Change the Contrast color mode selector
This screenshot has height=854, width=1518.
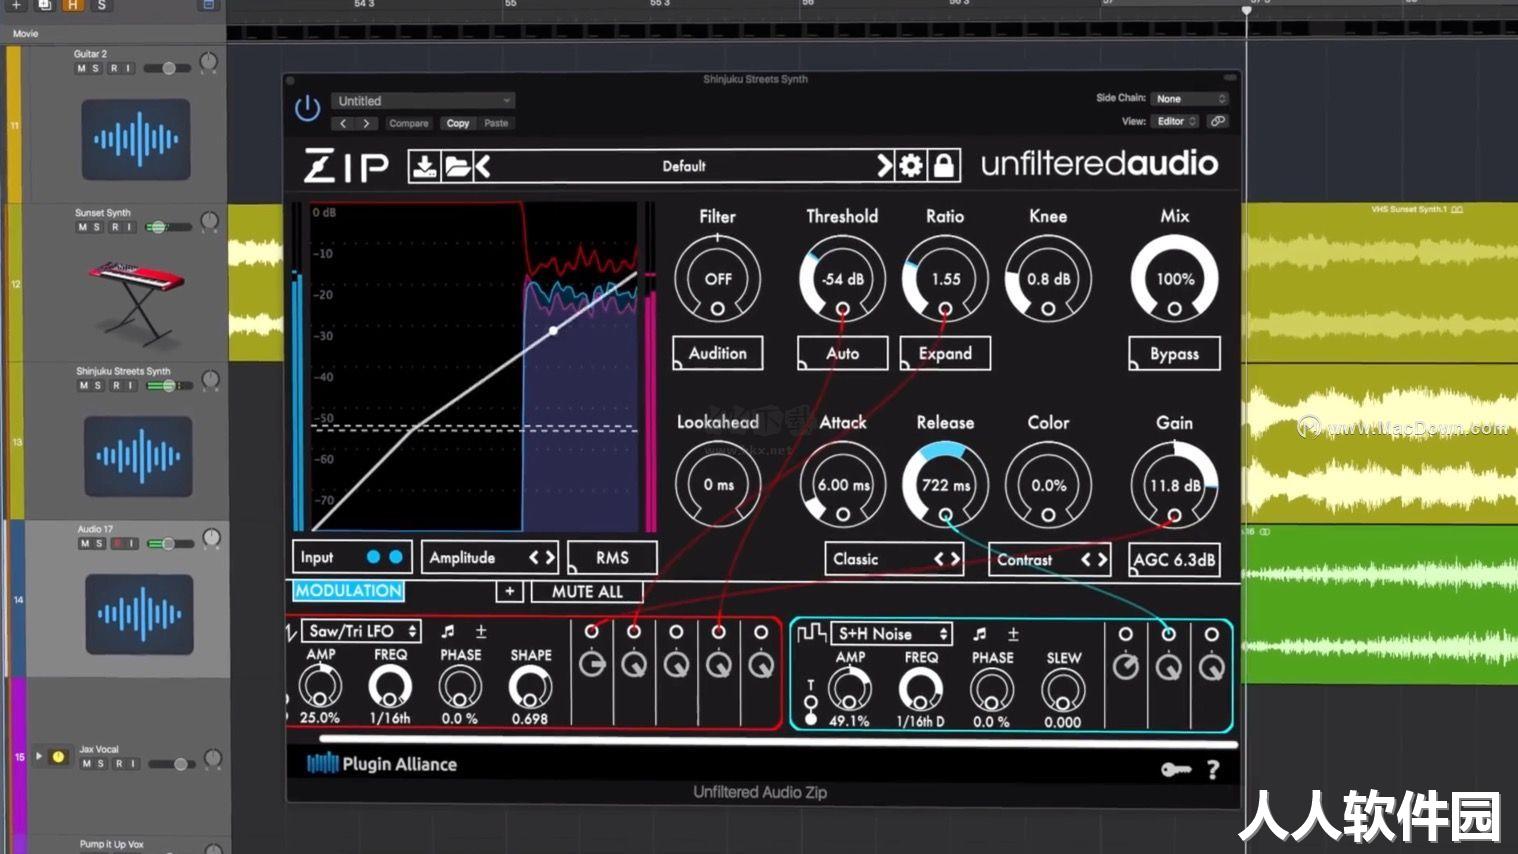(1049, 560)
